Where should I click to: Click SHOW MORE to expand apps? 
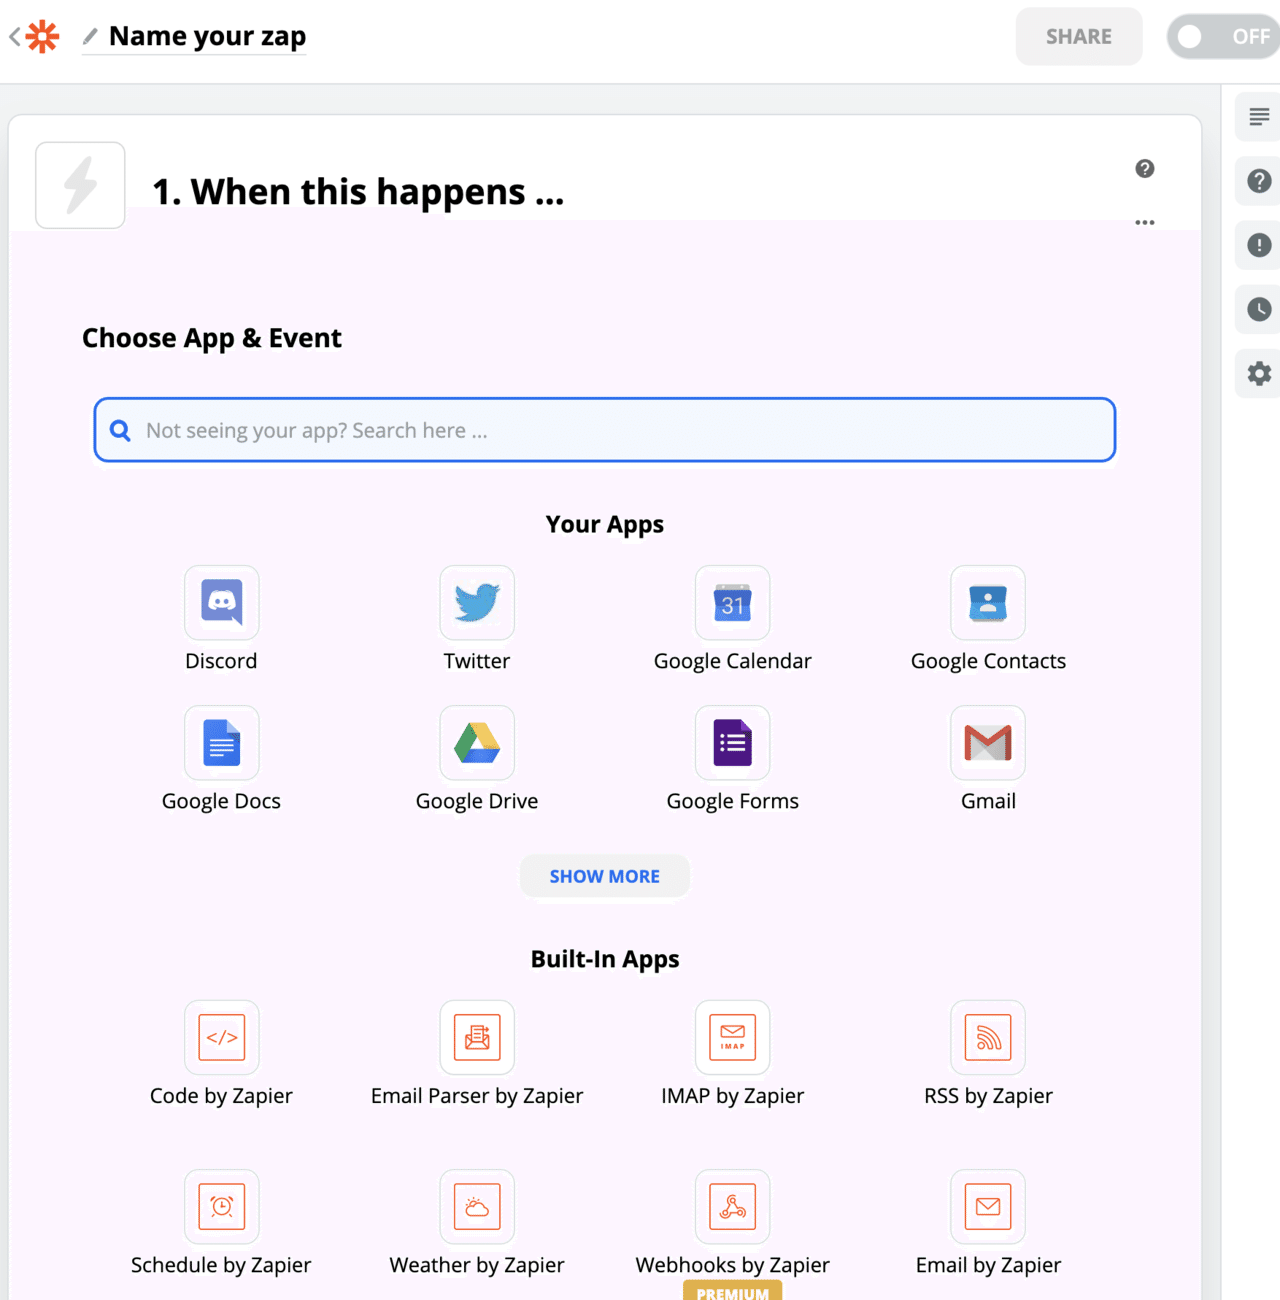pyautogui.click(x=605, y=876)
